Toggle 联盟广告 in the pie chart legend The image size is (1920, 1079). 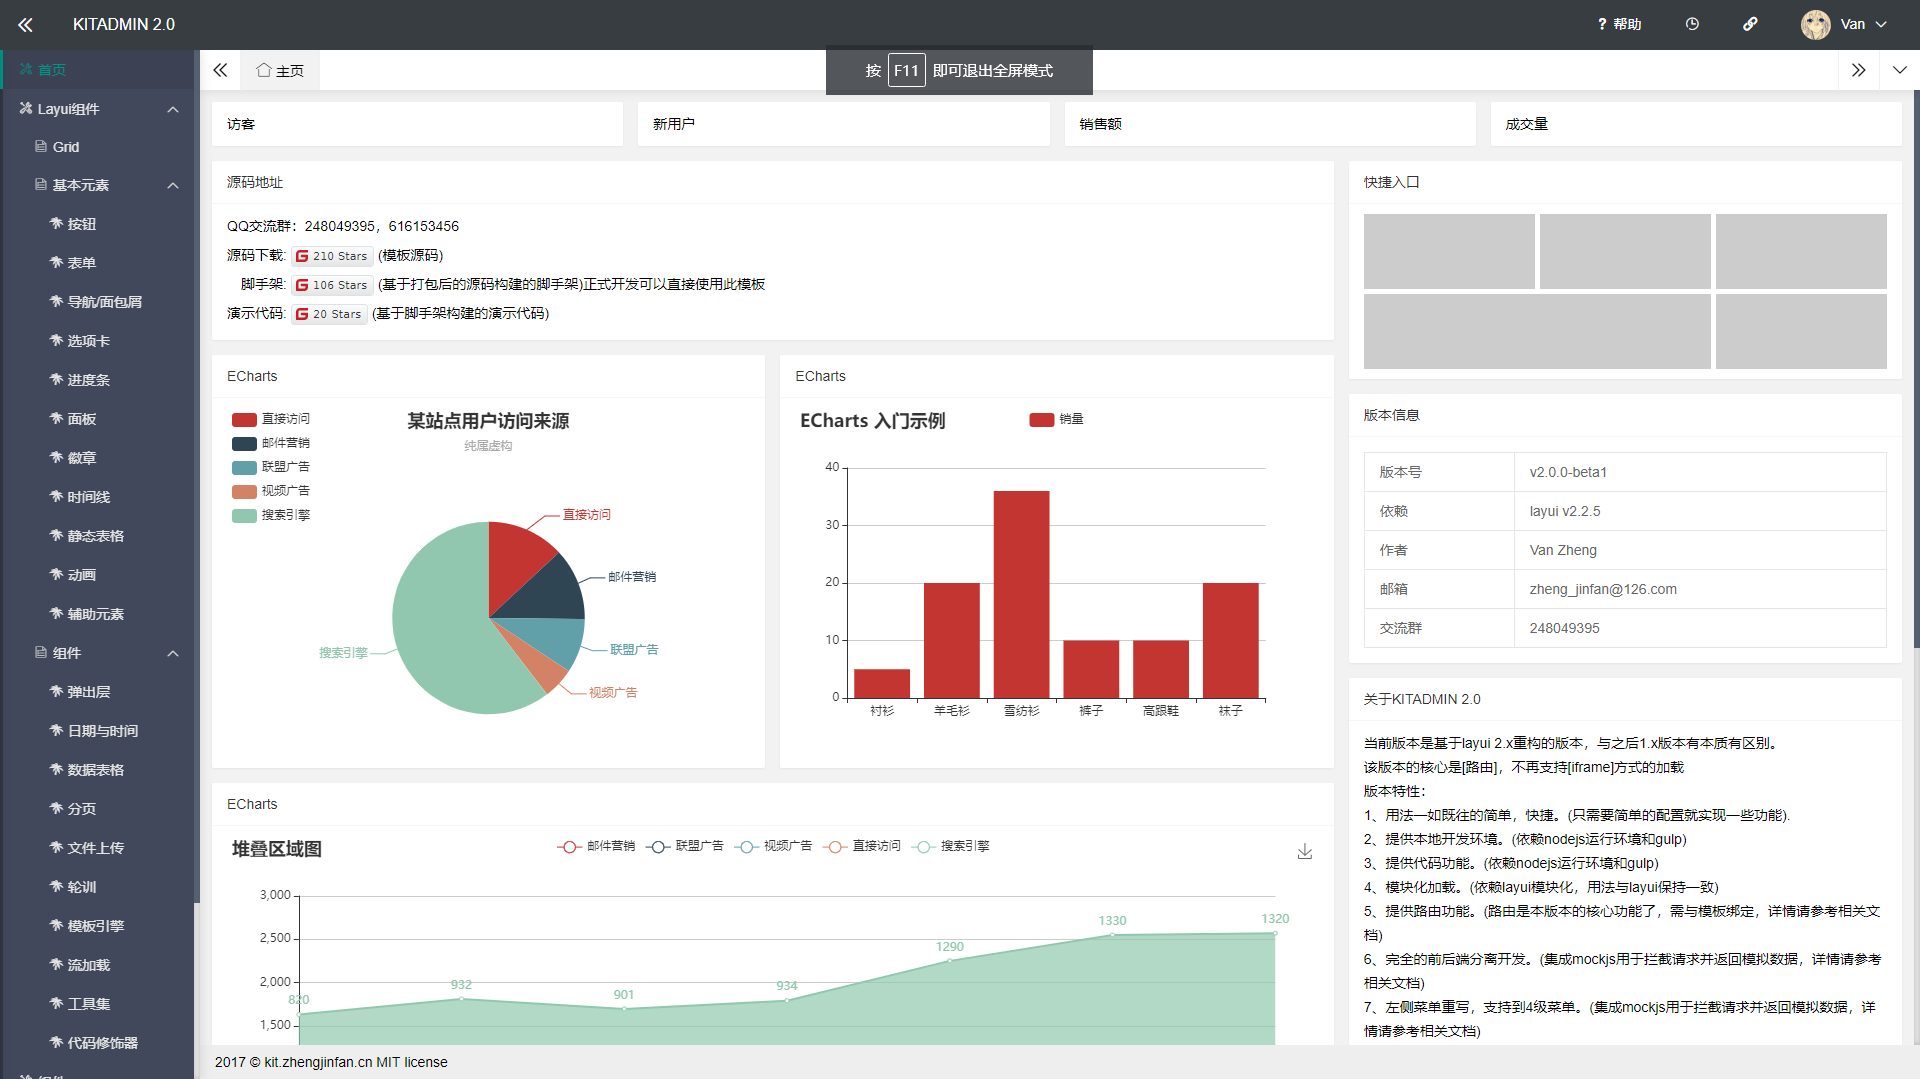(271, 467)
